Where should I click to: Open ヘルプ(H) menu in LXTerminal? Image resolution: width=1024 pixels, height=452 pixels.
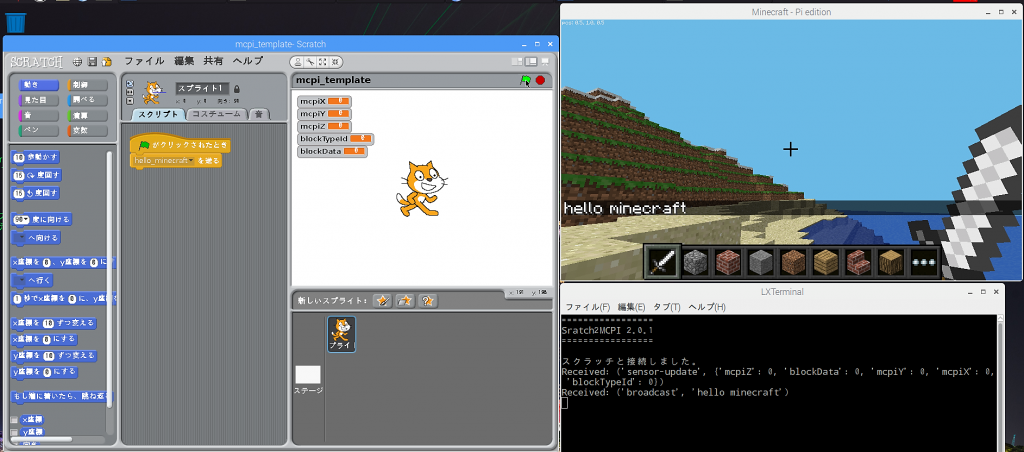pos(707,307)
